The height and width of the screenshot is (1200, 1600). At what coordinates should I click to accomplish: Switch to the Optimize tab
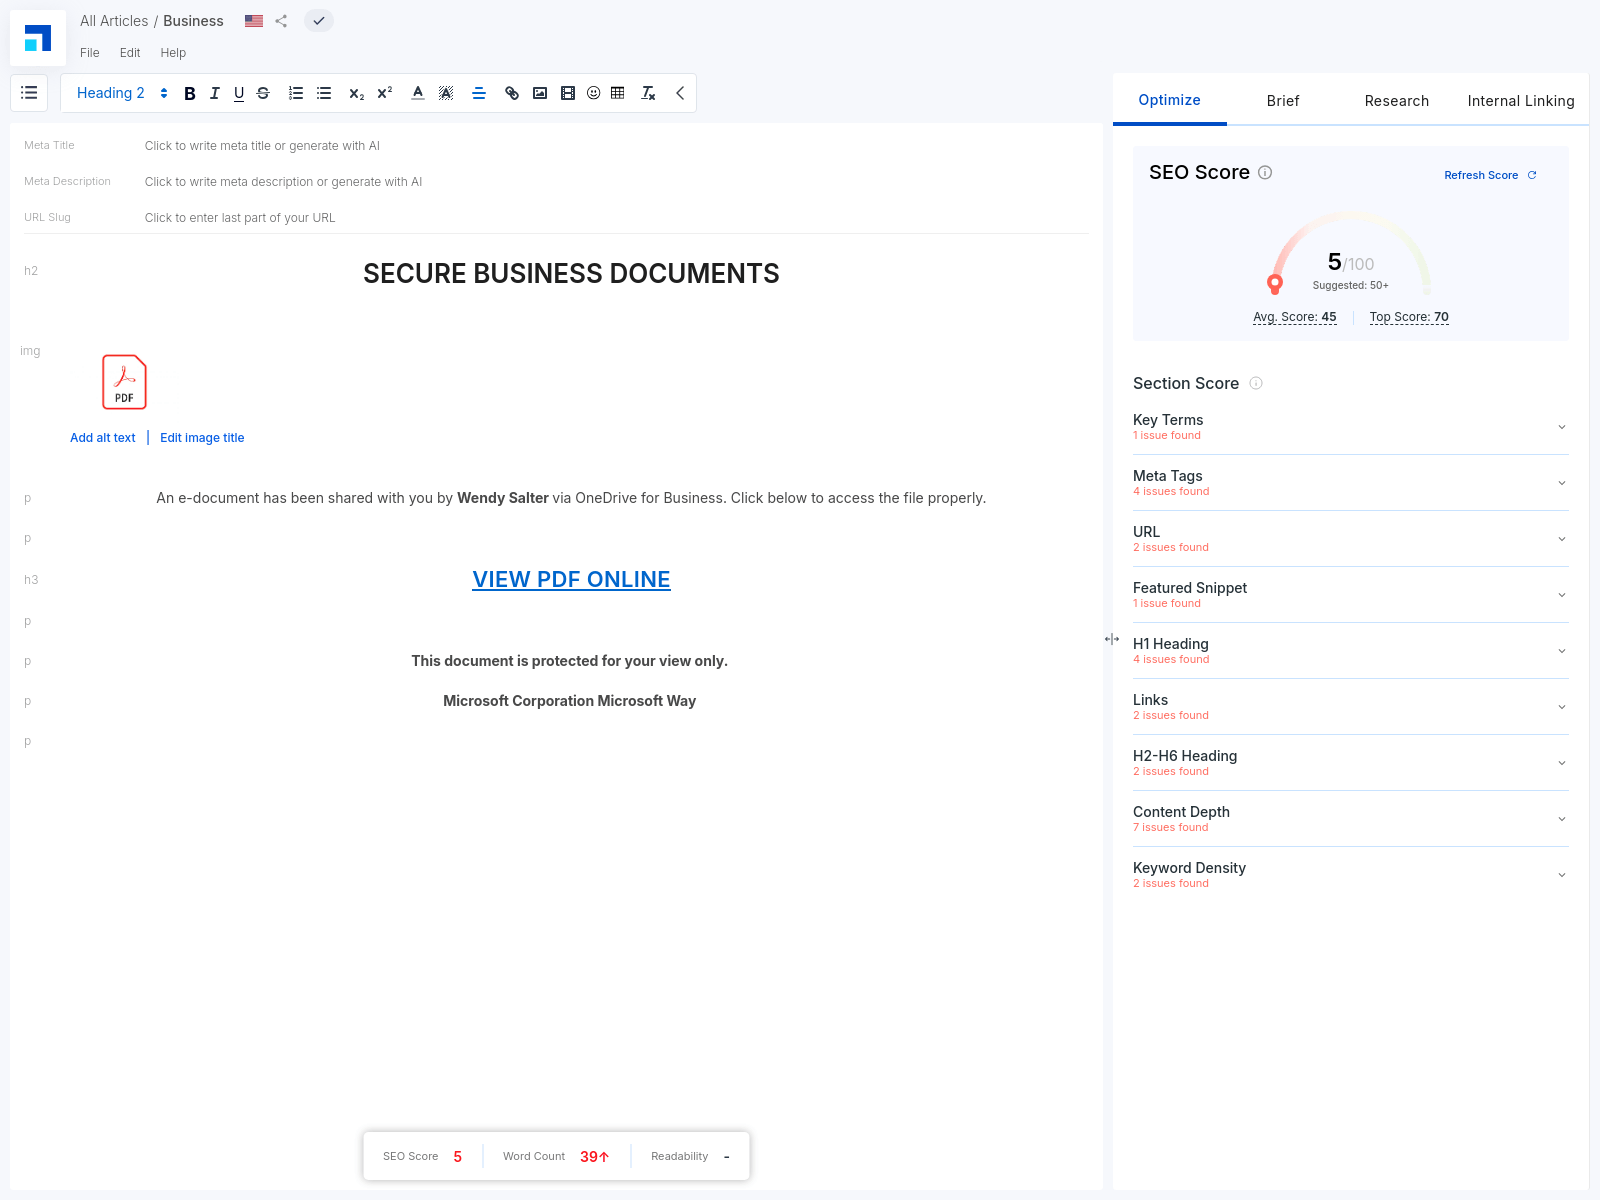pyautogui.click(x=1169, y=100)
